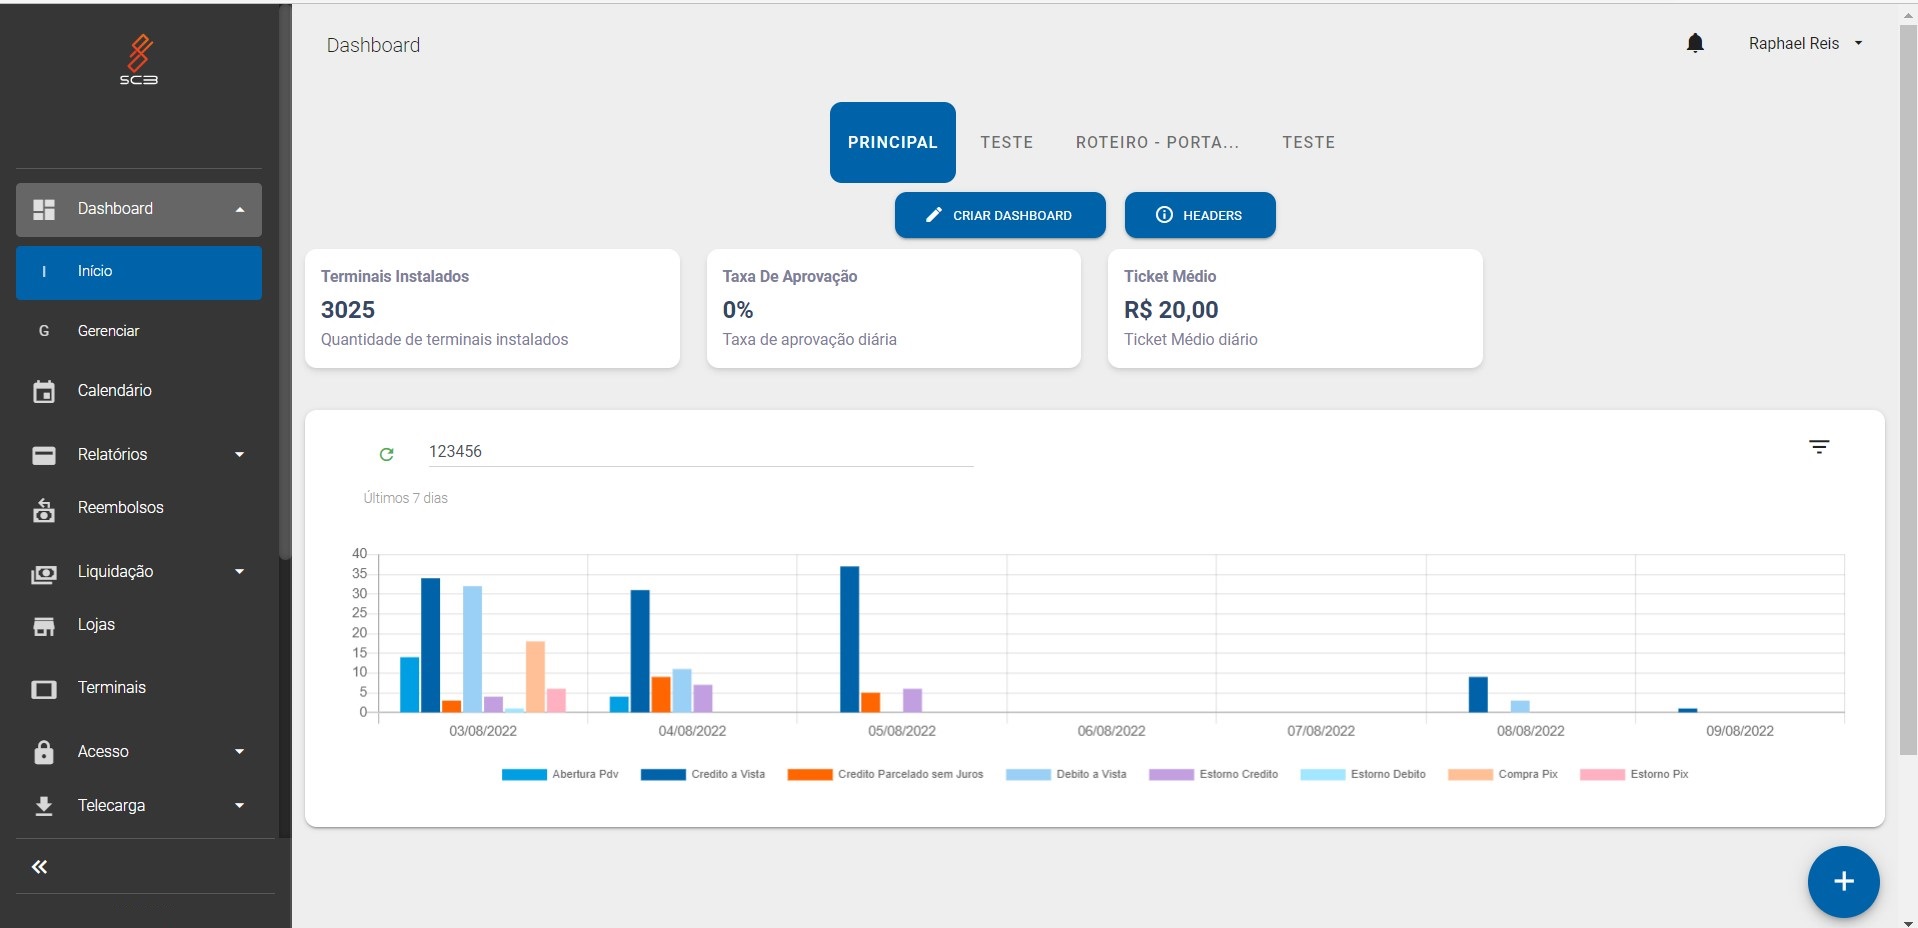This screenshot has height=928, width=1918.
Task: Open Calendário from the sidebar
Action: click(114, 391)
